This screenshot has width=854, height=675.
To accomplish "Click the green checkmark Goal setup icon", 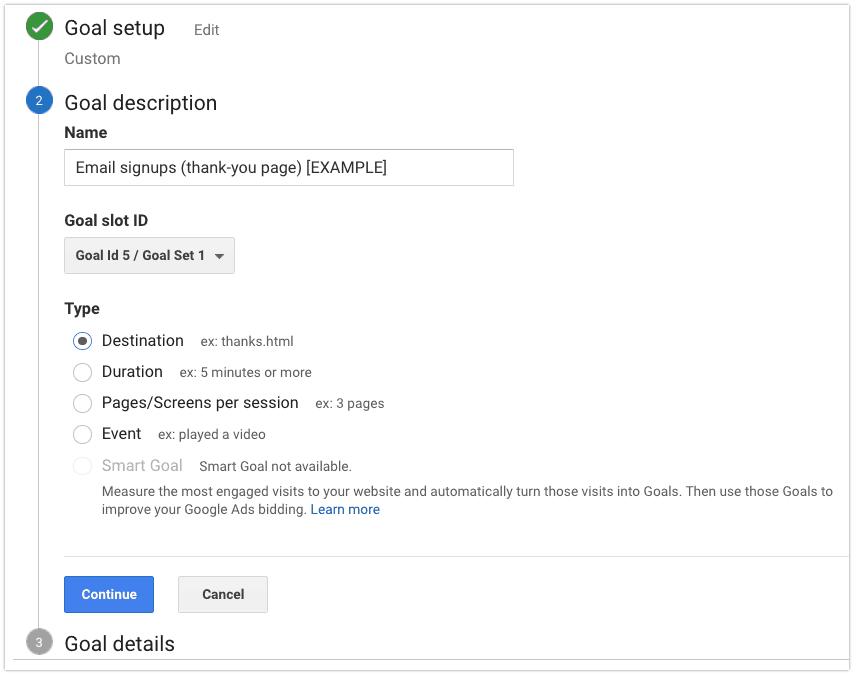I will pyautogui.click(x=39, y=27).
